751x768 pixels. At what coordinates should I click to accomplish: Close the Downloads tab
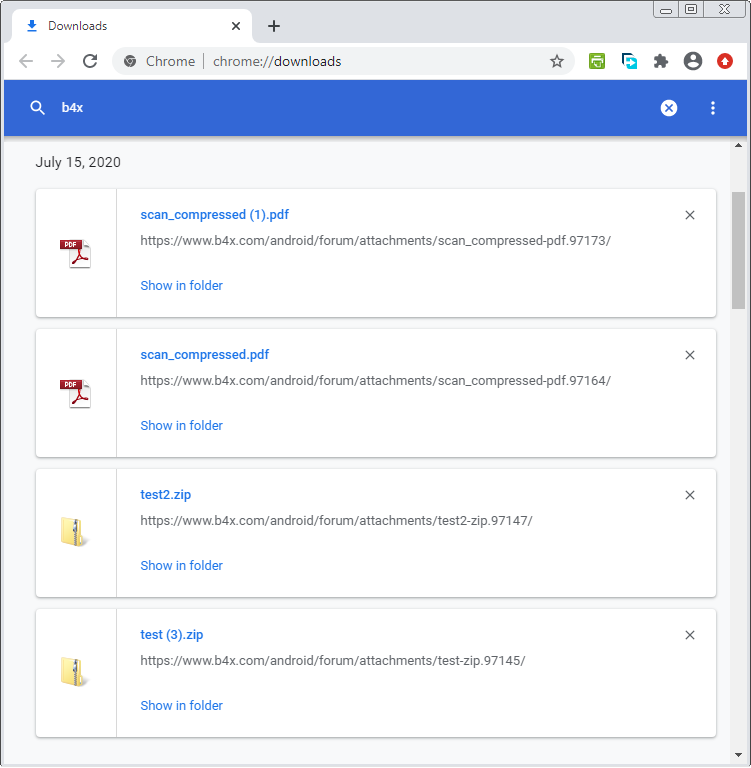236,26
